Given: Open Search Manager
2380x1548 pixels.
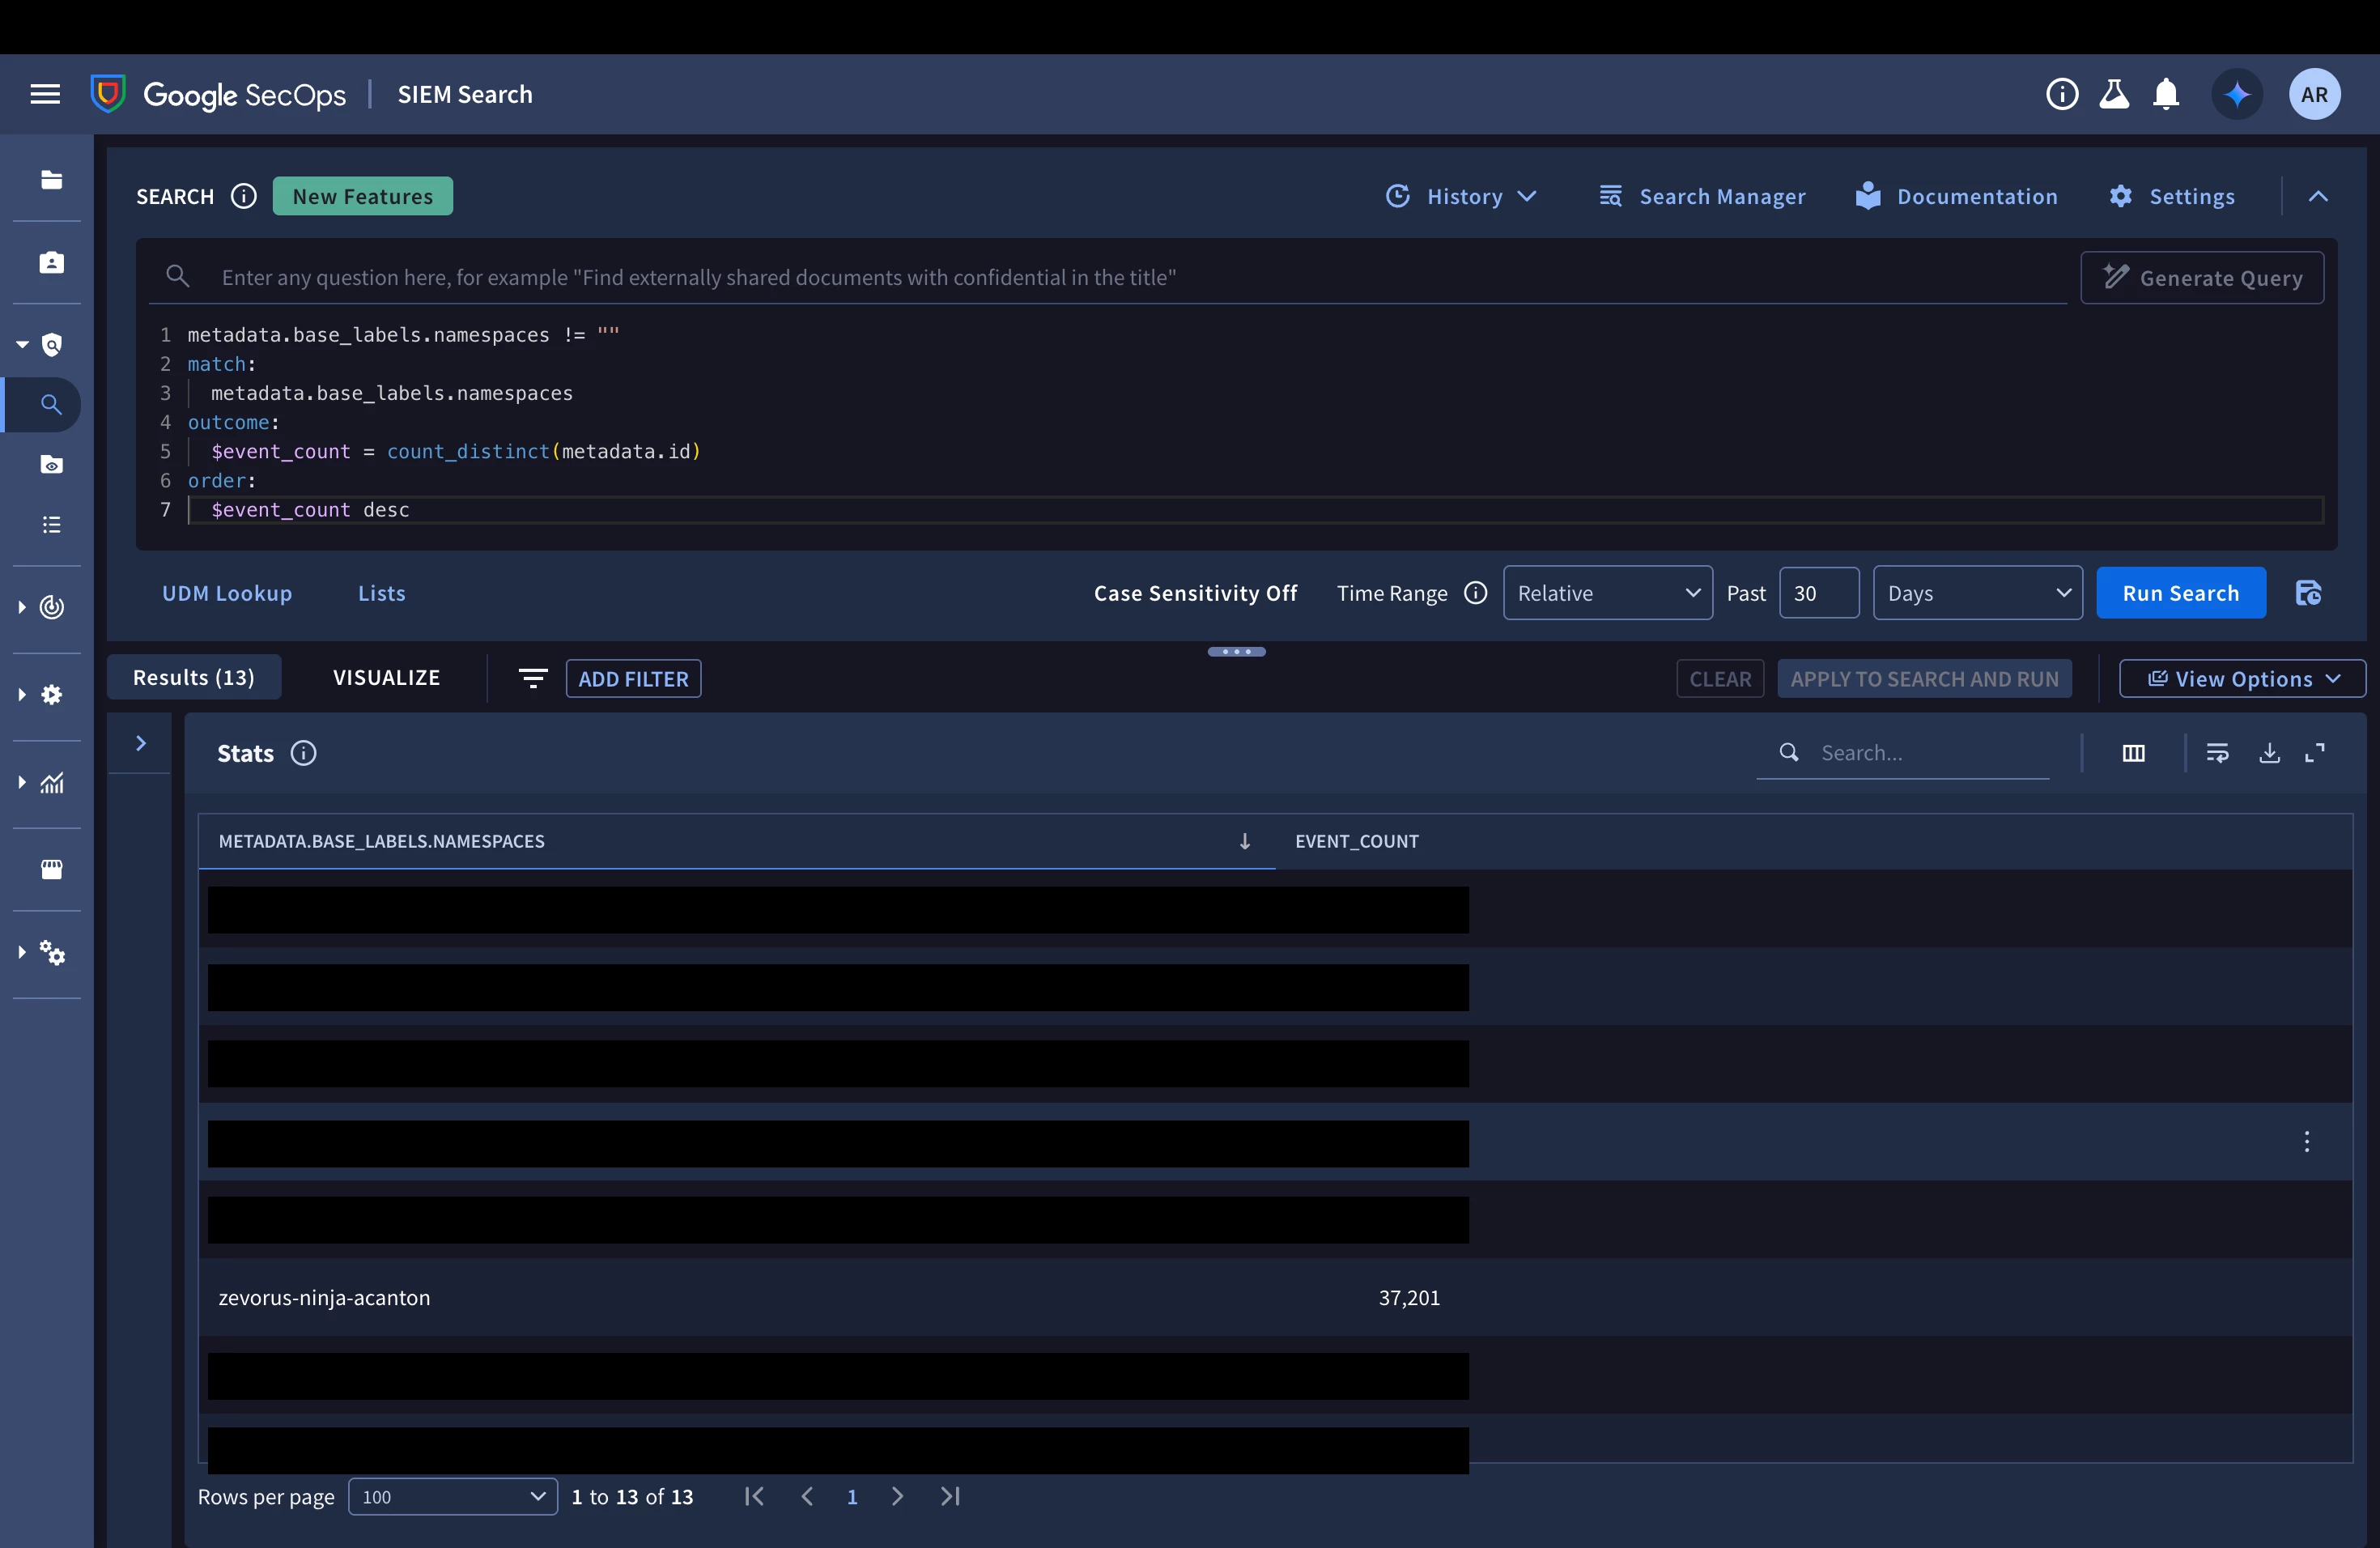Looking at the screenshot, I should click(1702, 196).
